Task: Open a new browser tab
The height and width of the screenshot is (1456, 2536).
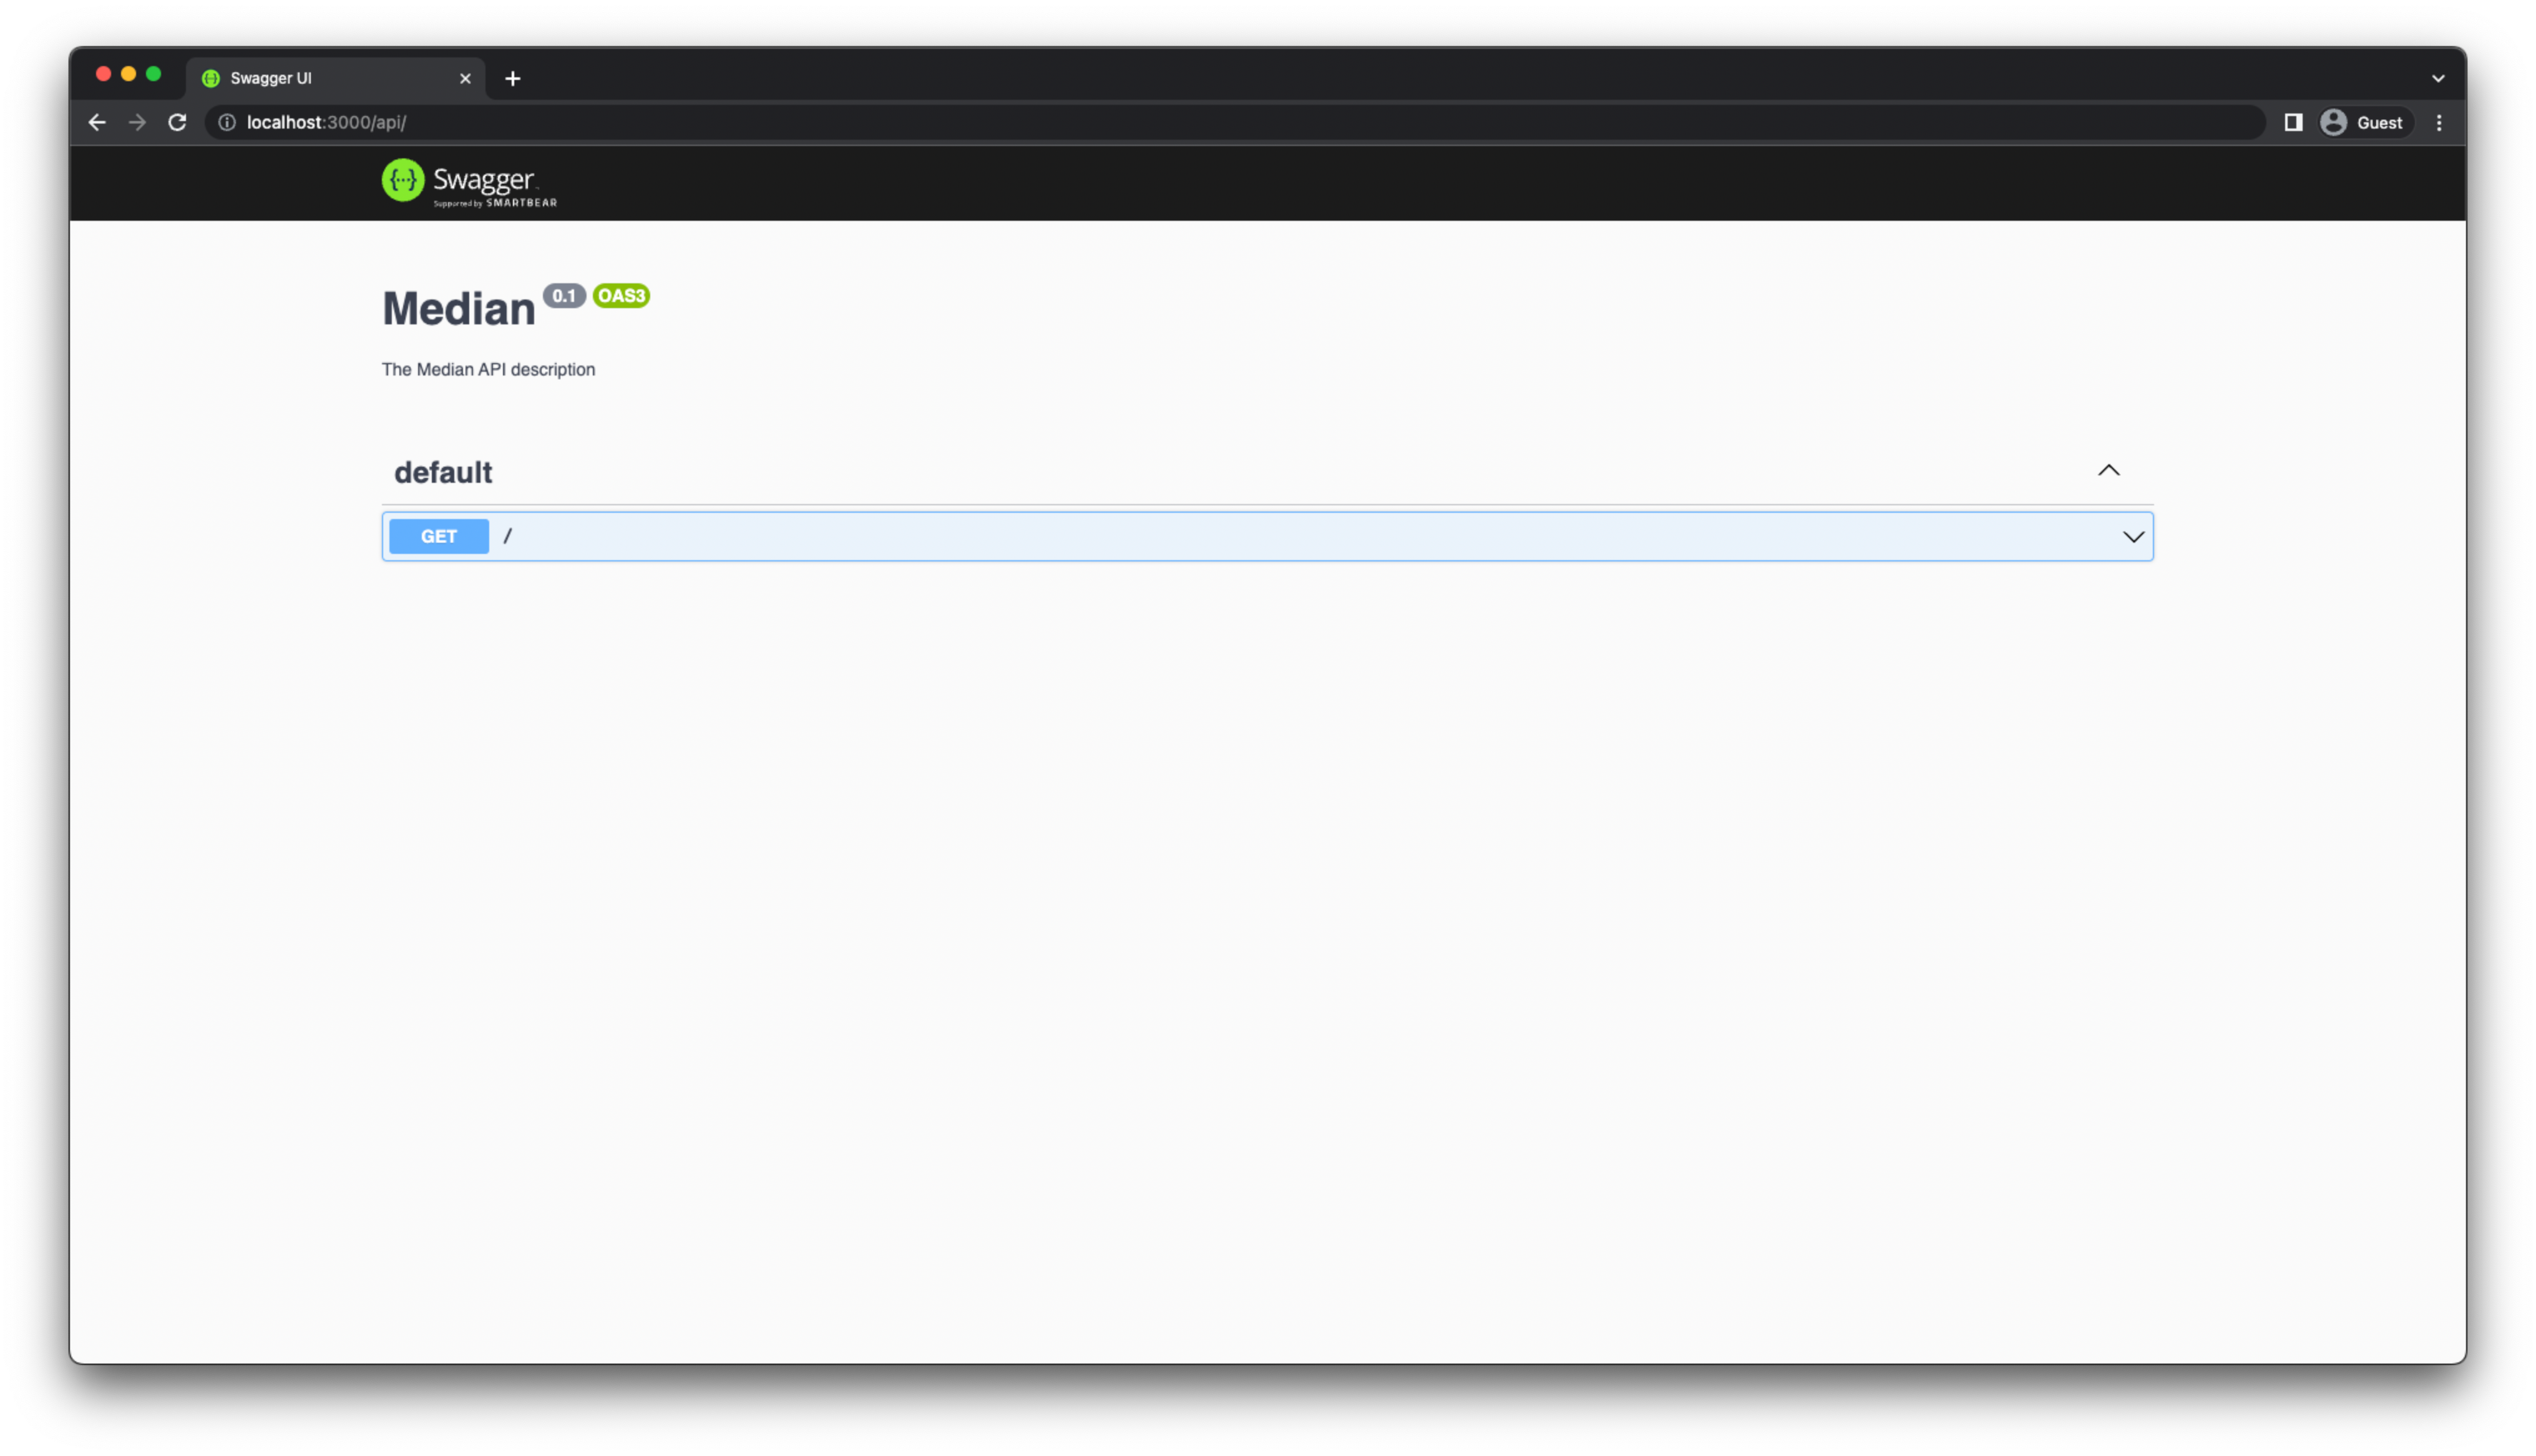Action: (x=513, y=78)
